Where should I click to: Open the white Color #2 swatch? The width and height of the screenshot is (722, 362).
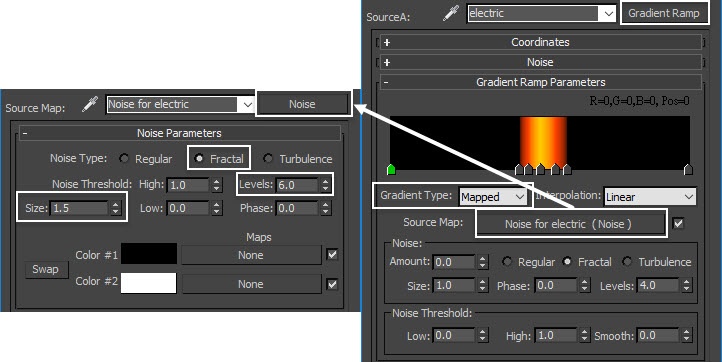(x=148, y=283)
